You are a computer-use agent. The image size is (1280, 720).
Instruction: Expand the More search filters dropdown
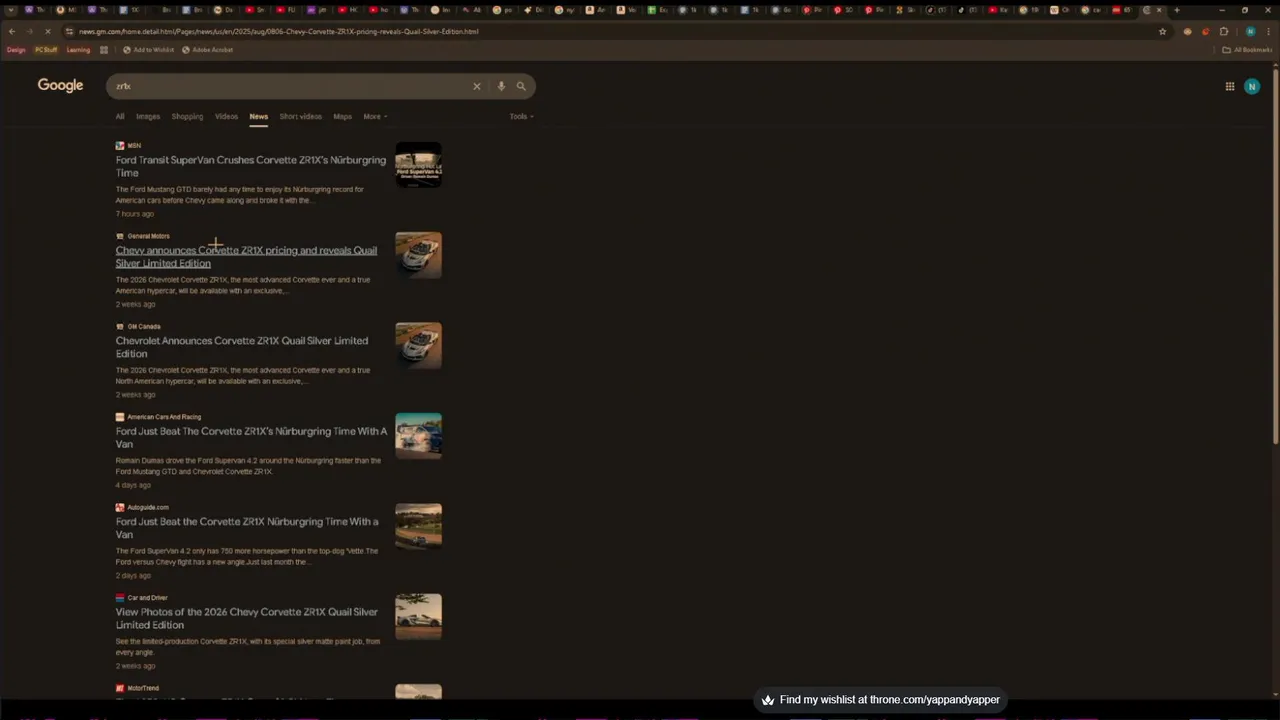(375, 116)
